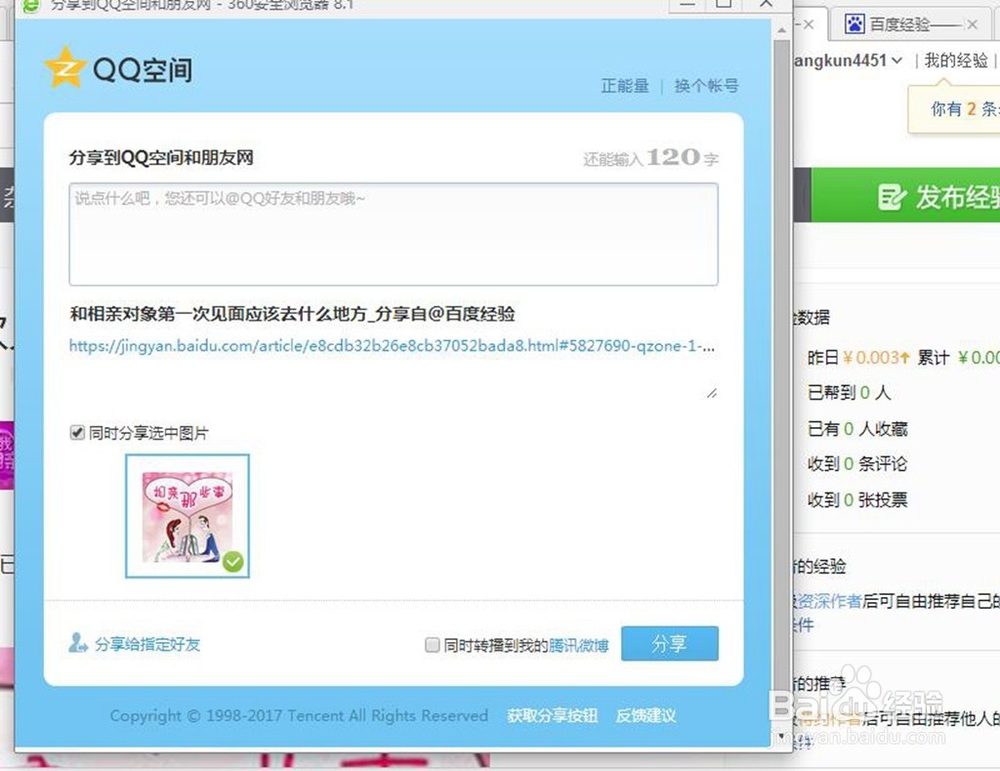1000x771 pixels.
Task: Click 收到 0 张投票 statistic
Action: (x=857, y=499)
